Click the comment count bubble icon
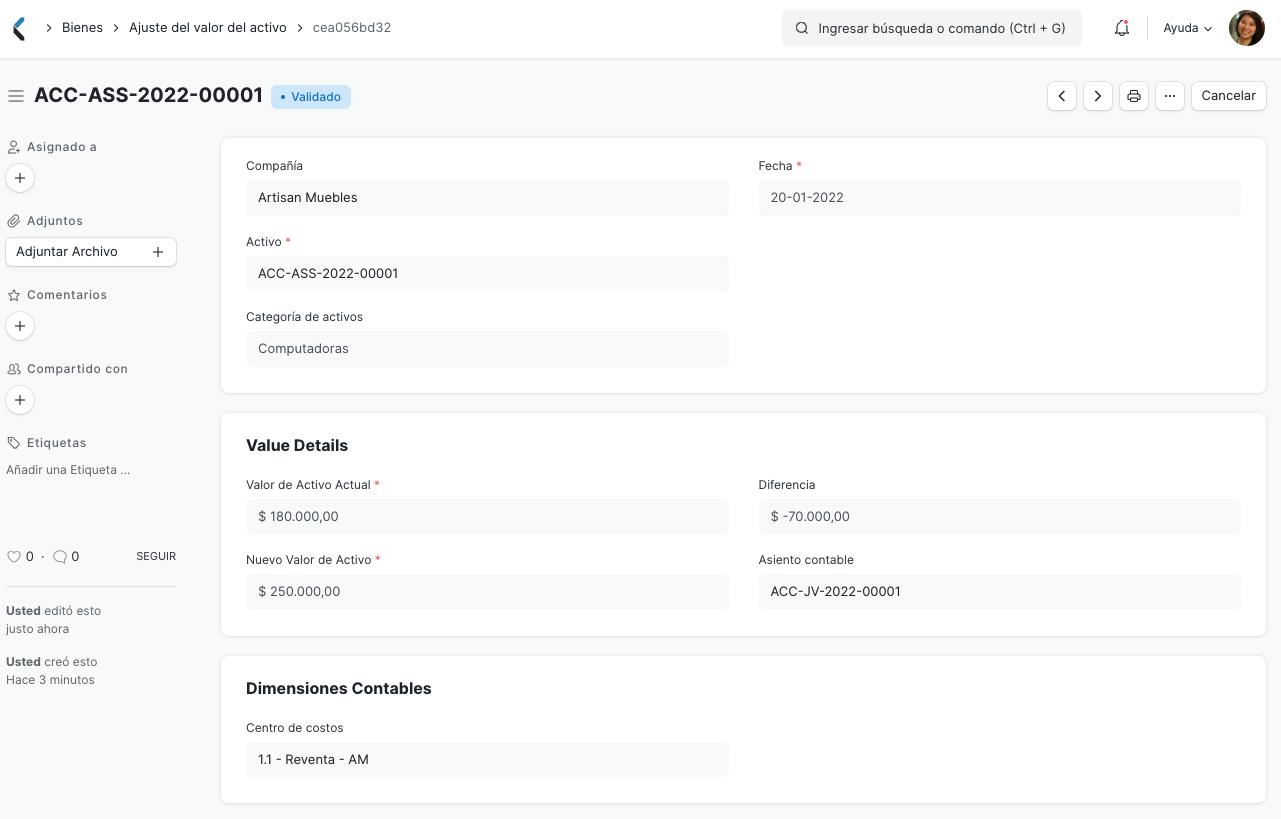The height and width of the screenshot is (819, 1281). point(60,556)
